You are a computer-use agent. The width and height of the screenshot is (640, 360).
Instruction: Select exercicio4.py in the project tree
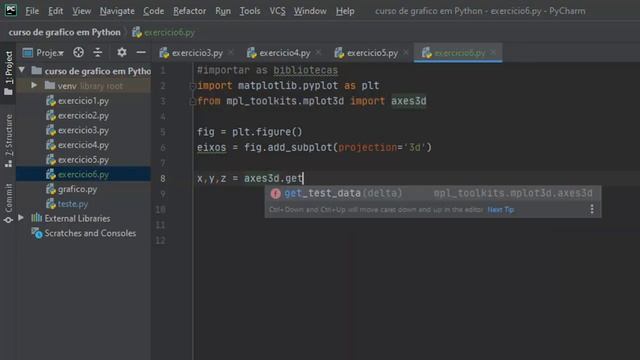[x=78, y=145]
